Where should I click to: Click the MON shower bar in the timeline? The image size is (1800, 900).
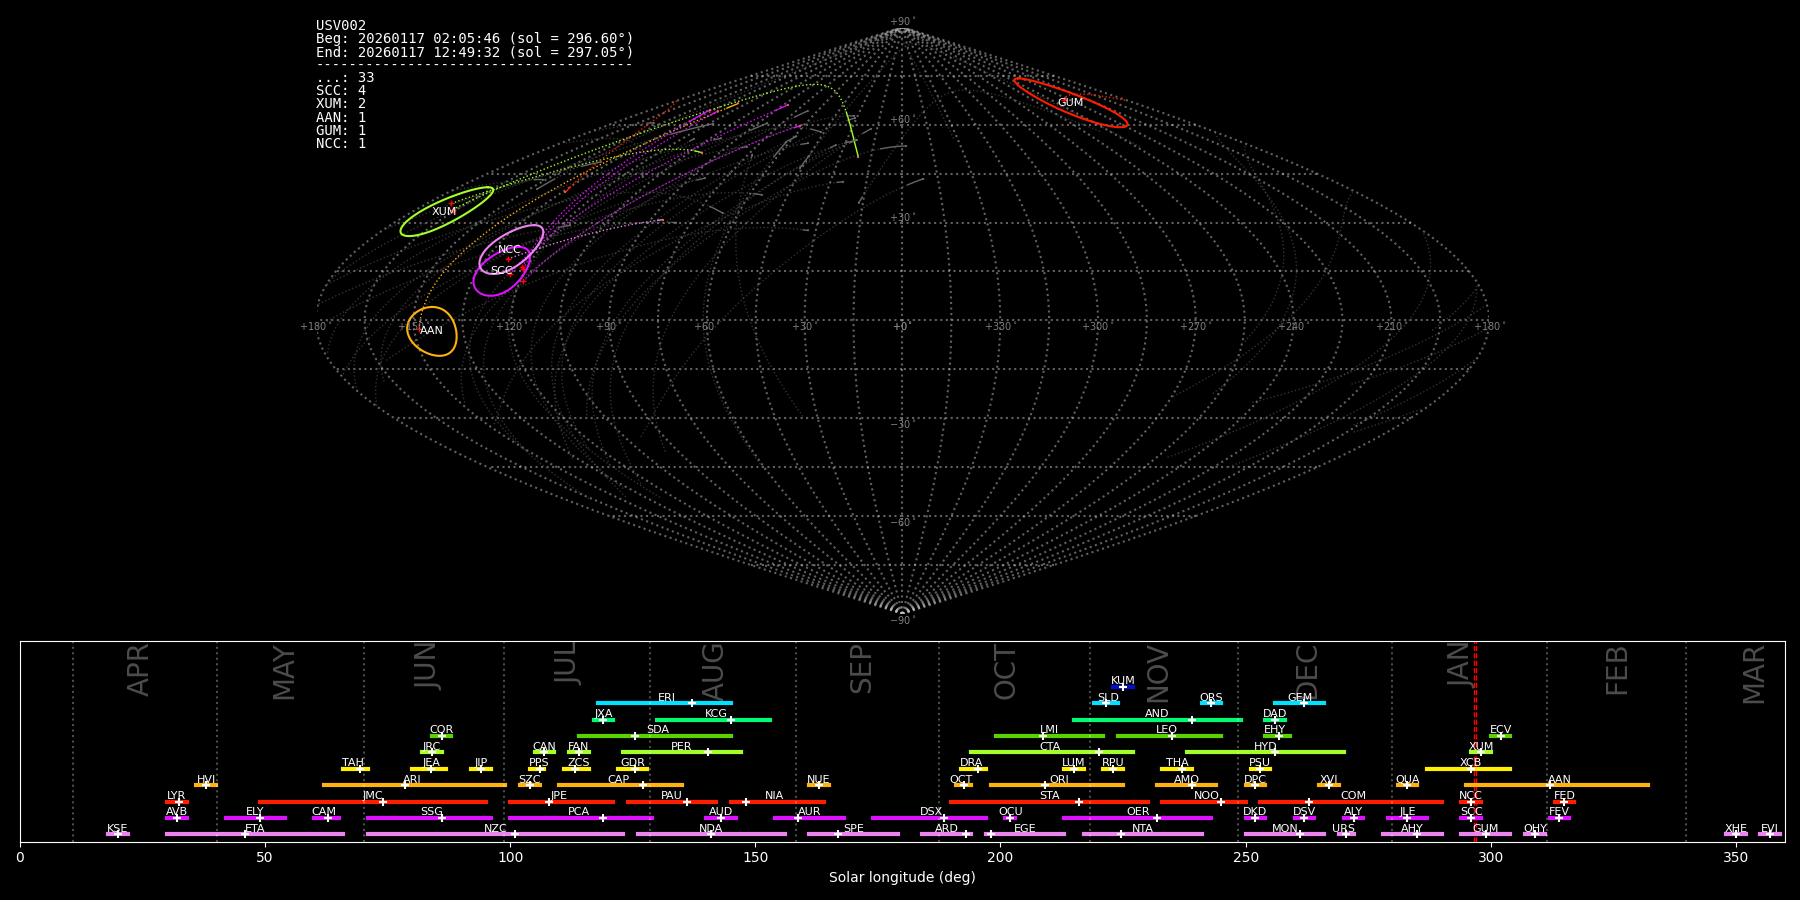pyautogui.click(x=1285, y=834)
